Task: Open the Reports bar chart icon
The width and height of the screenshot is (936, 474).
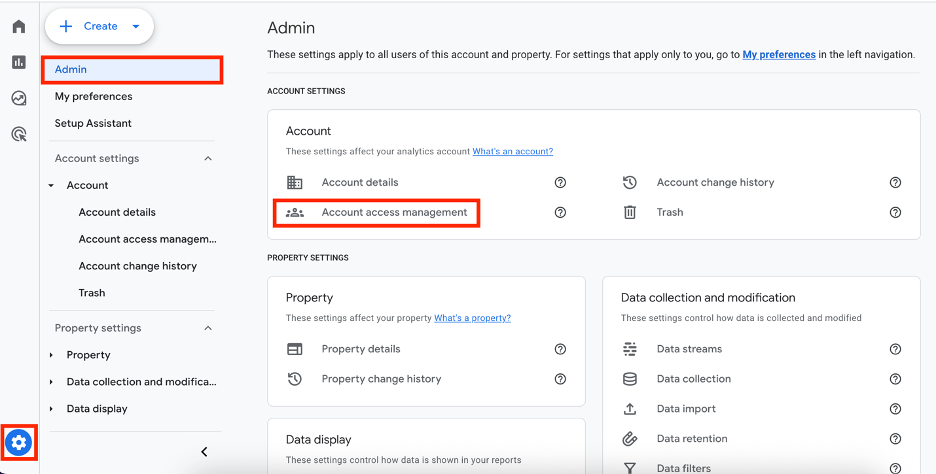Action: (19, 62)
